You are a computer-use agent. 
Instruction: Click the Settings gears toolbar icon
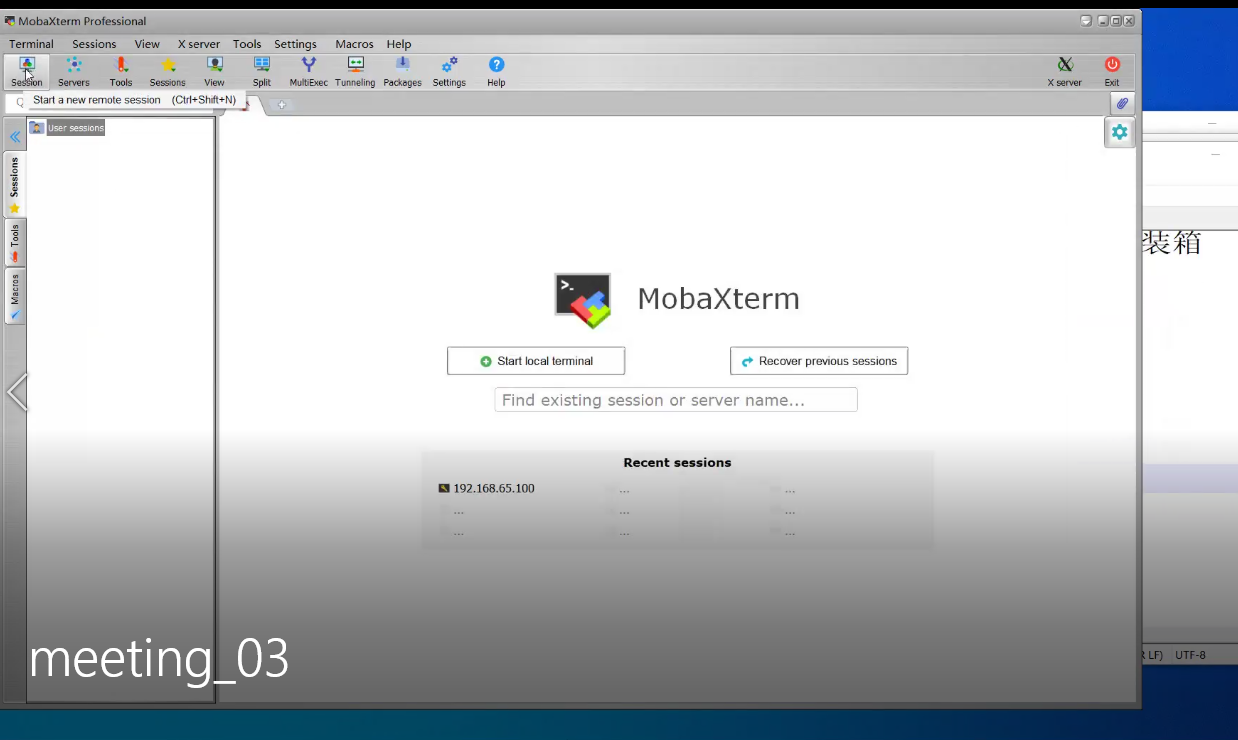point(449,71)
